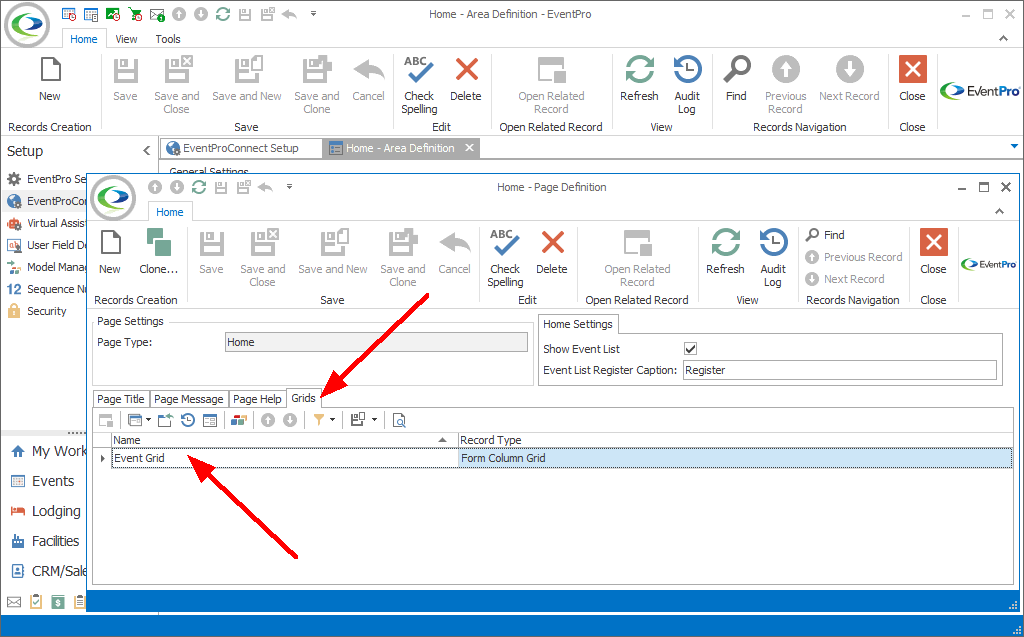Image resolution: width=1024 pixels, height=637 pixels.
Task: Click grid toolbar open related record icon
Action: click(106, 420)
